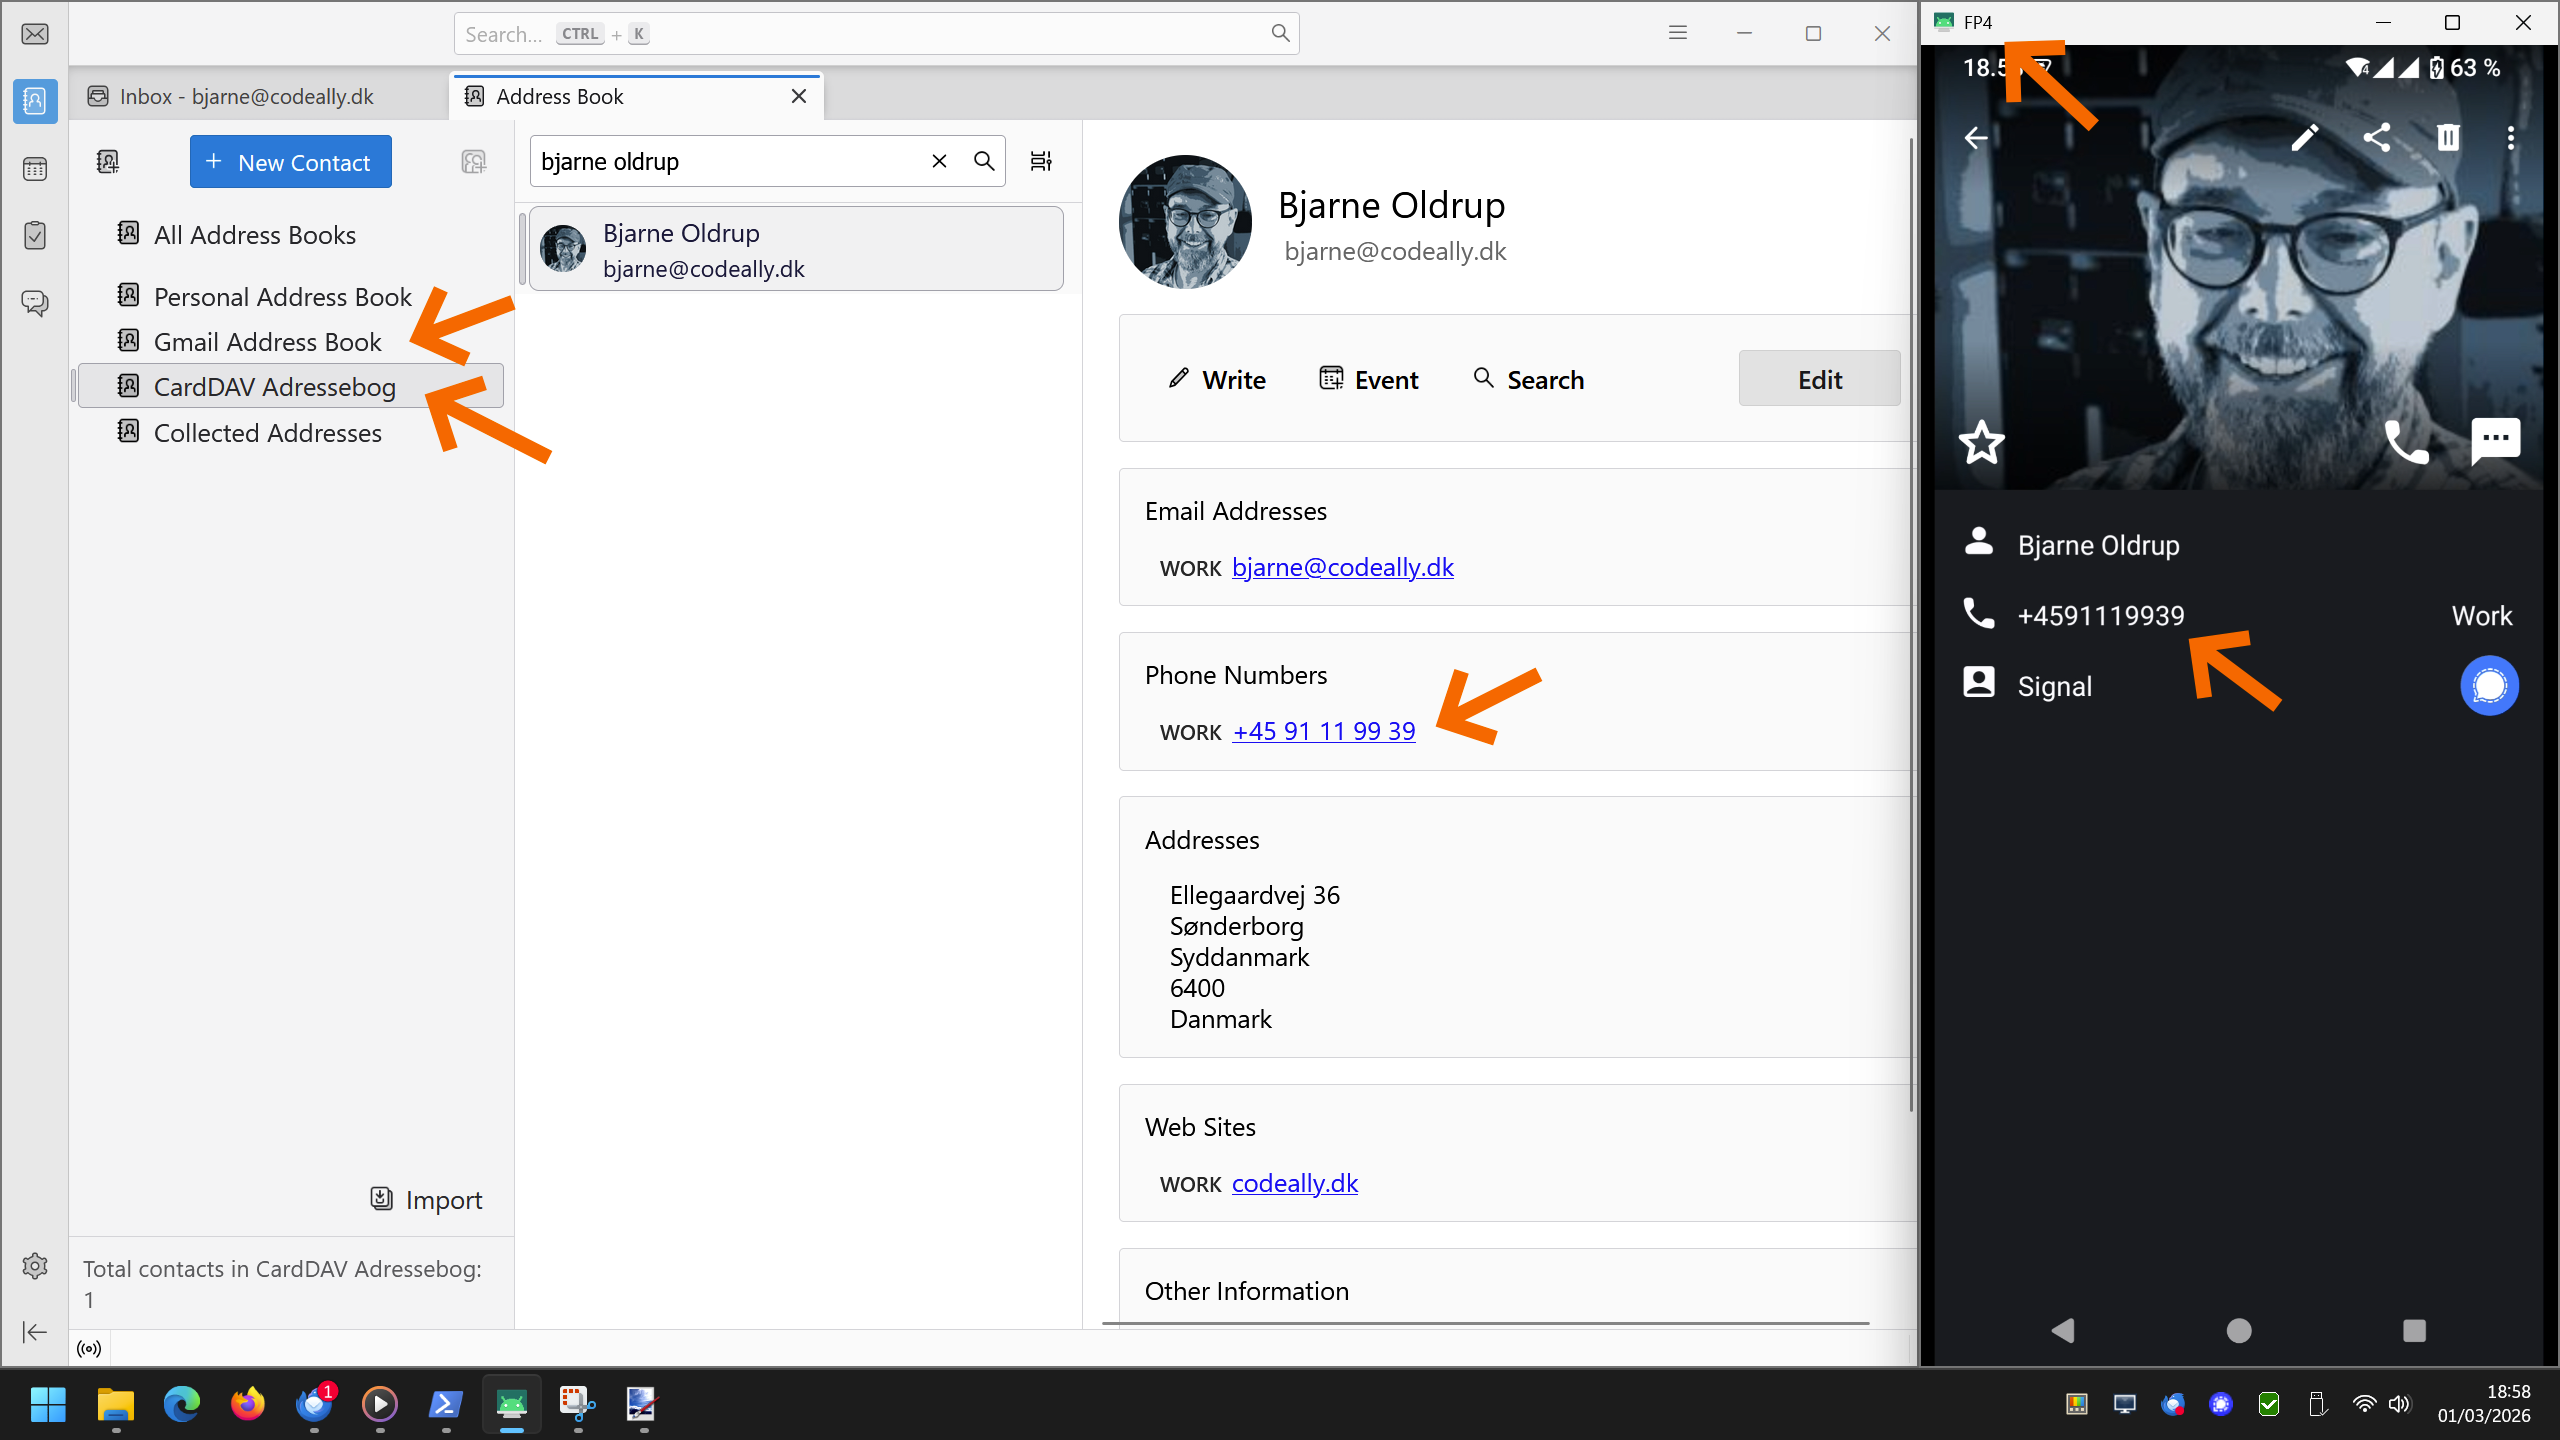Tap the share icon on phone contact
This screenshot has width=2560, height=1440.
2377,138
